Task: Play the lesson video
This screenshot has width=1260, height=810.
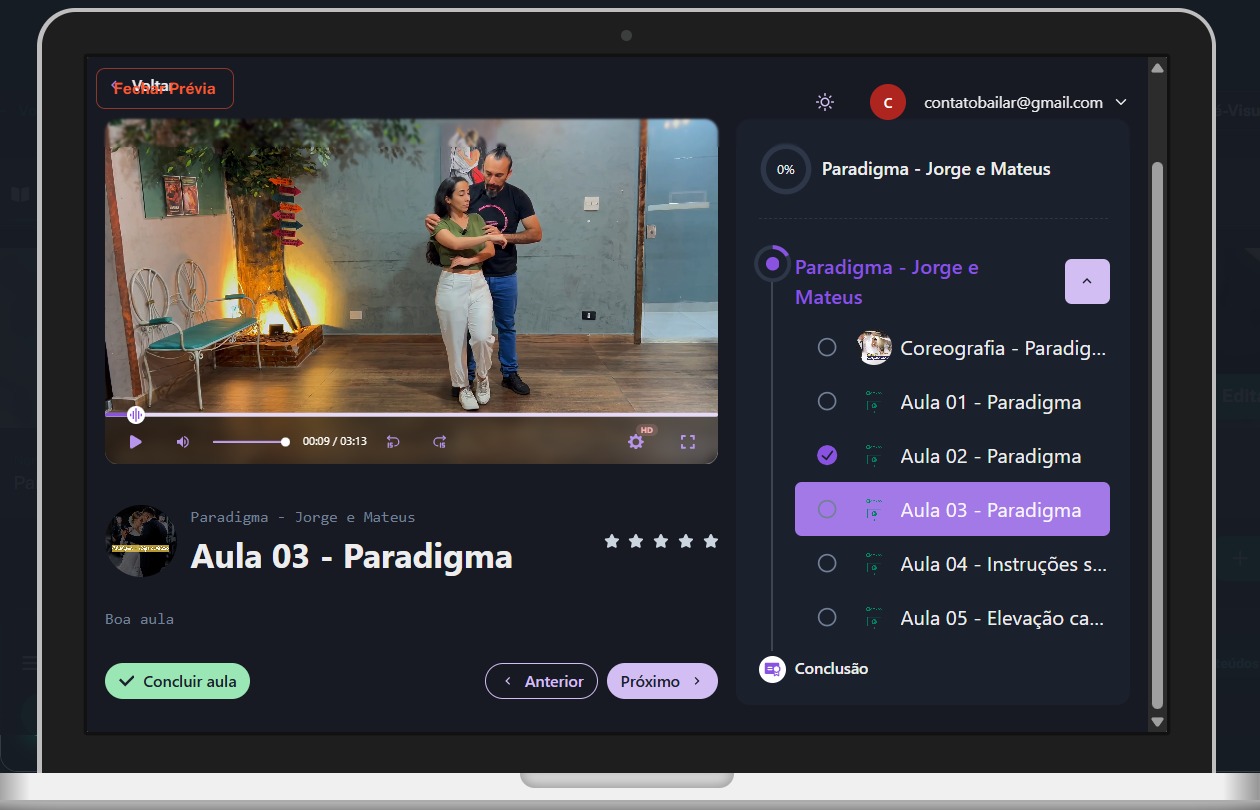Action: click(136, 442)
